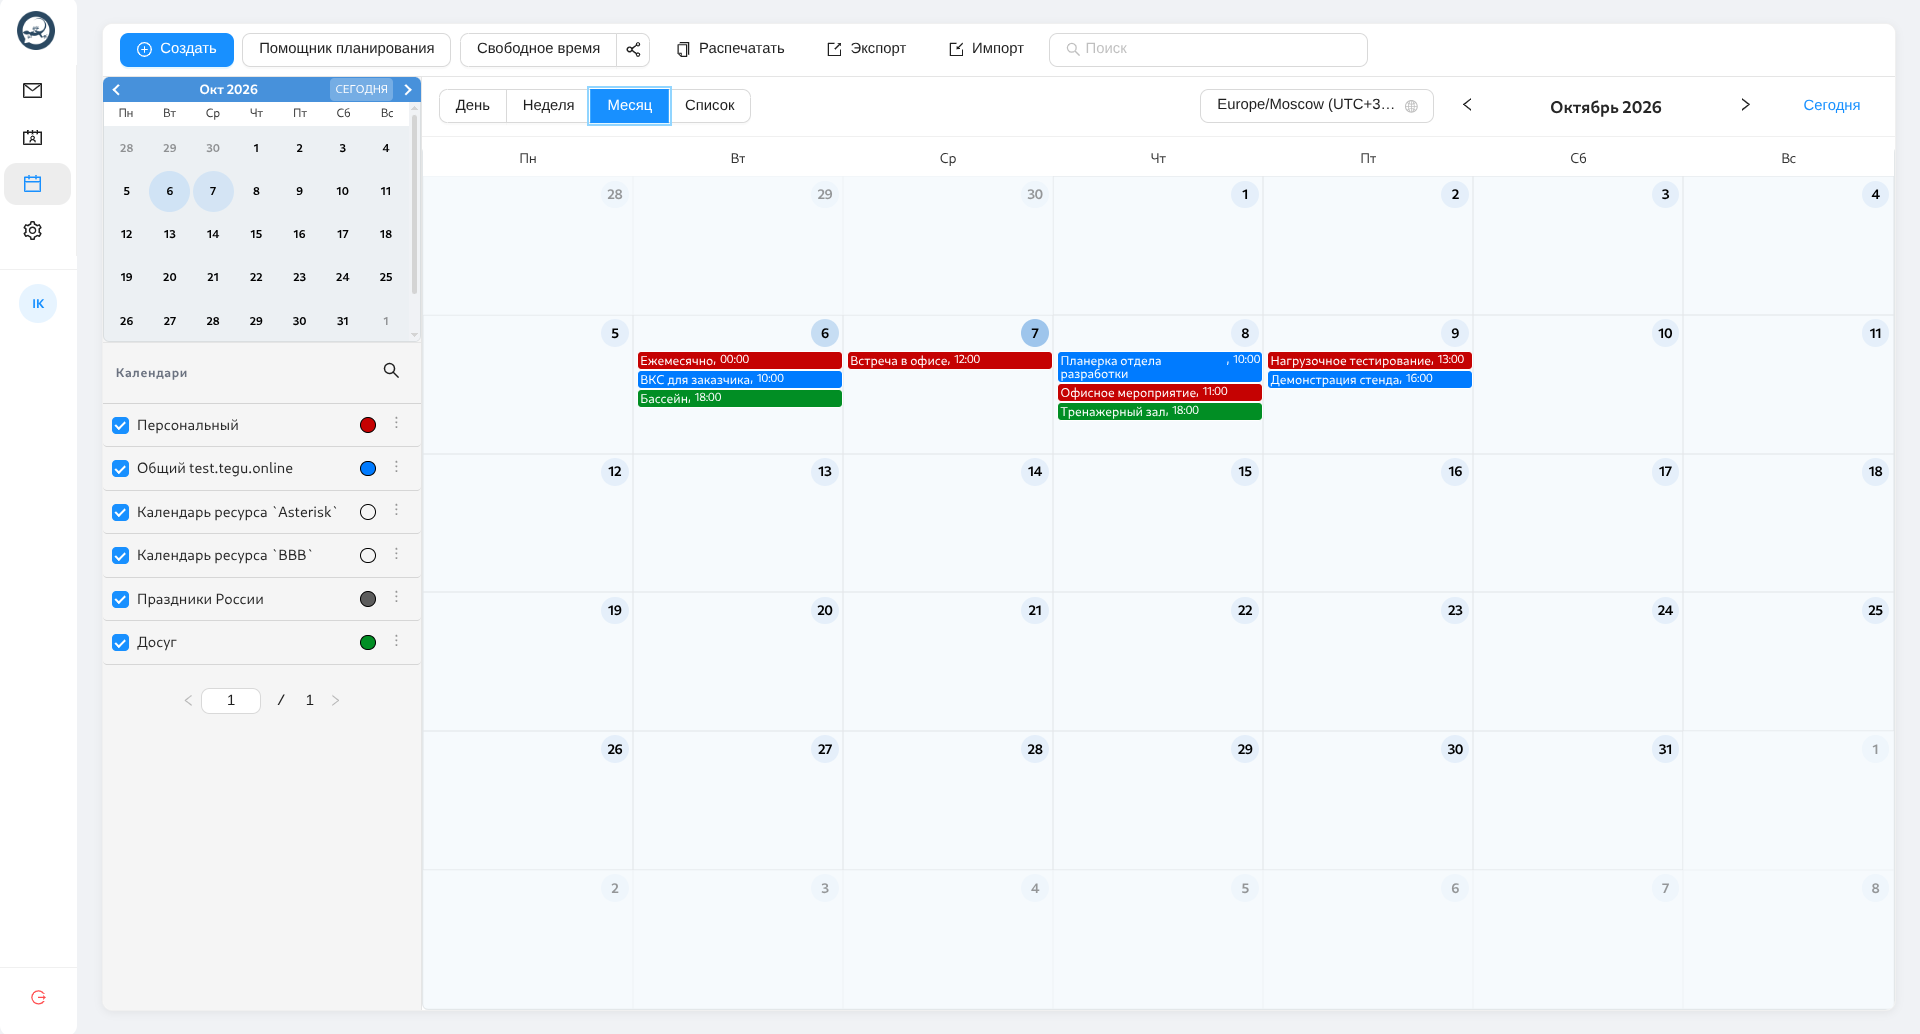Open the Europe/Moscow timezone dropdown
The height and width of the screenshot is (1034, 1920).
click(x=1316, y=105)
